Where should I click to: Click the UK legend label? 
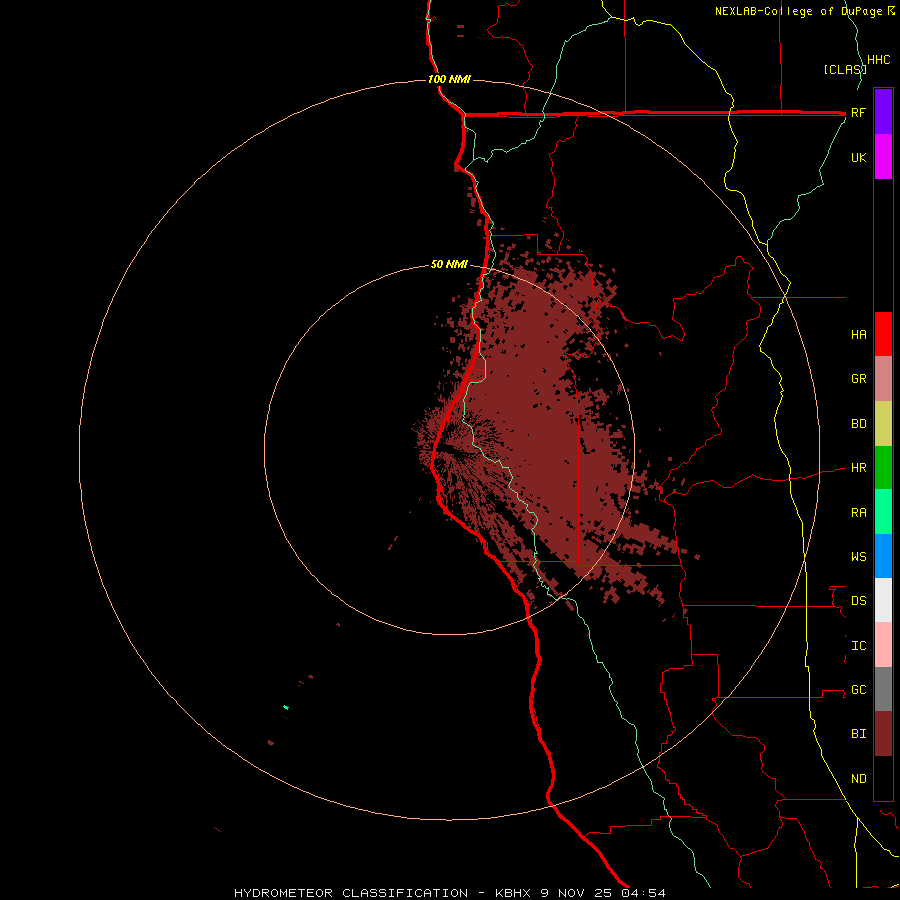pos(859,157)
